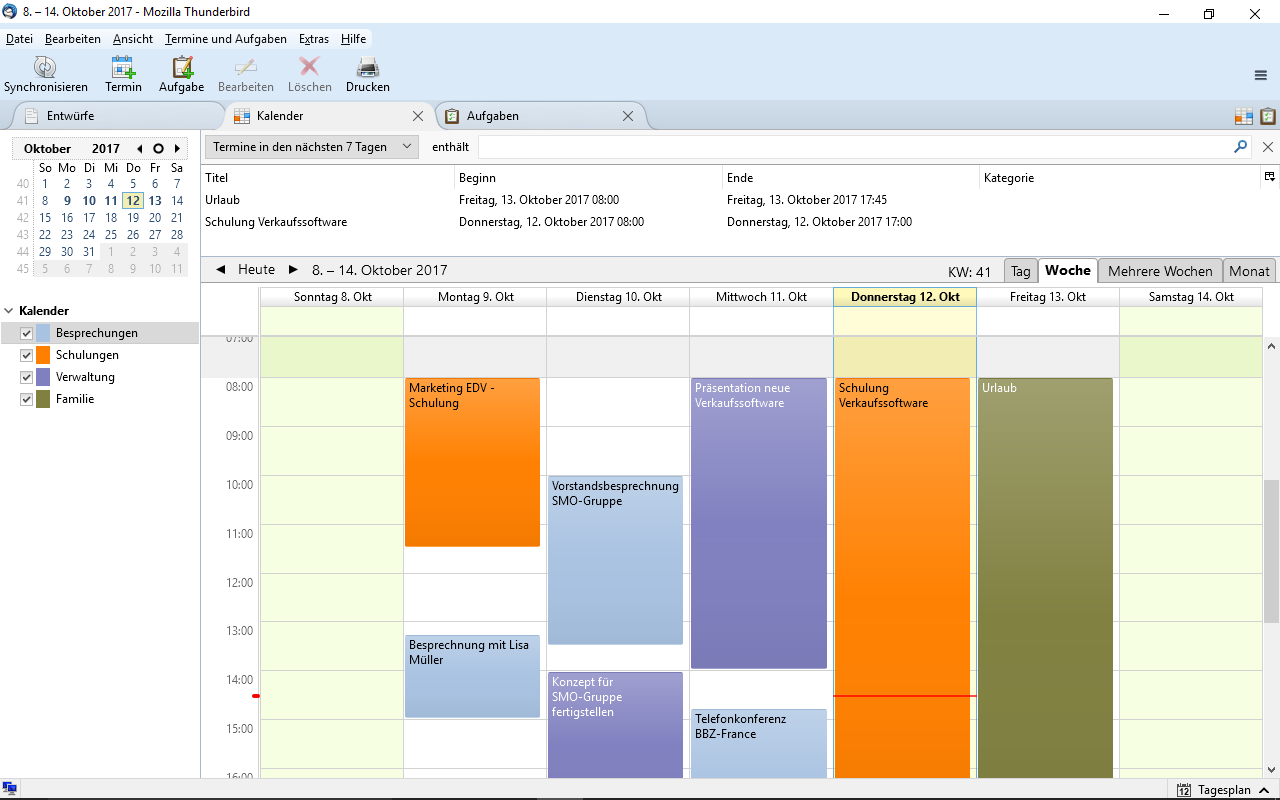Viewport: 1280px width, 800px height.
Task: Switch to tasks view icon at tab bar right
Action: [1268, 117]
